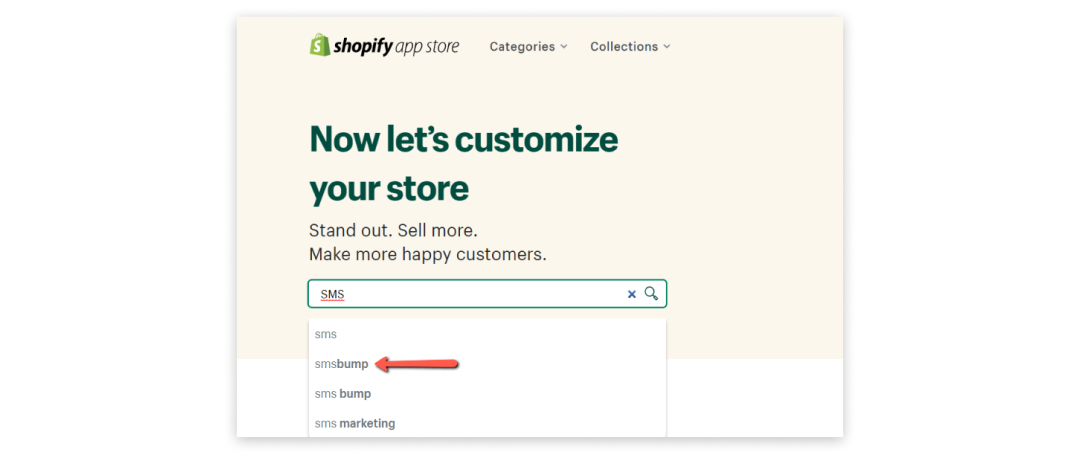This screenshot has width=1080, height=460.
Task: Click the "Now let's customize" heading line
Action: click(x=464, y=140)
